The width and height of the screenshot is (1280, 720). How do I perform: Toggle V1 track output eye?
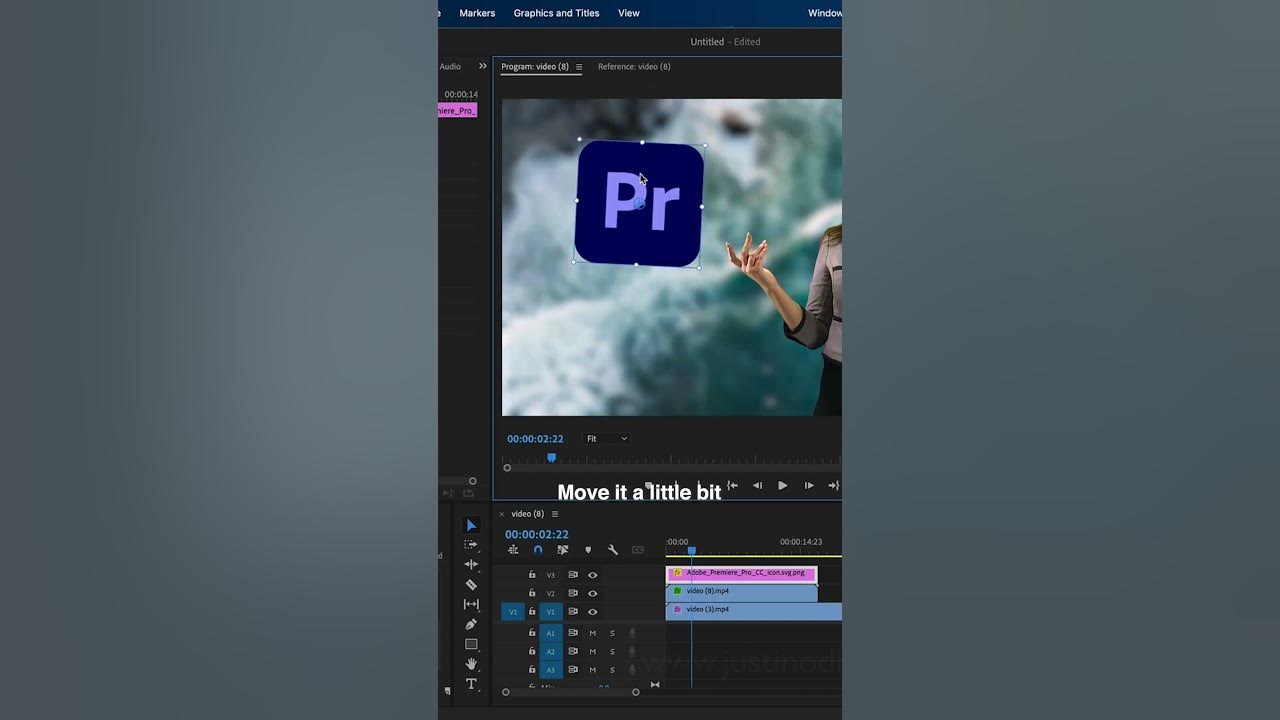pos(593,612)
